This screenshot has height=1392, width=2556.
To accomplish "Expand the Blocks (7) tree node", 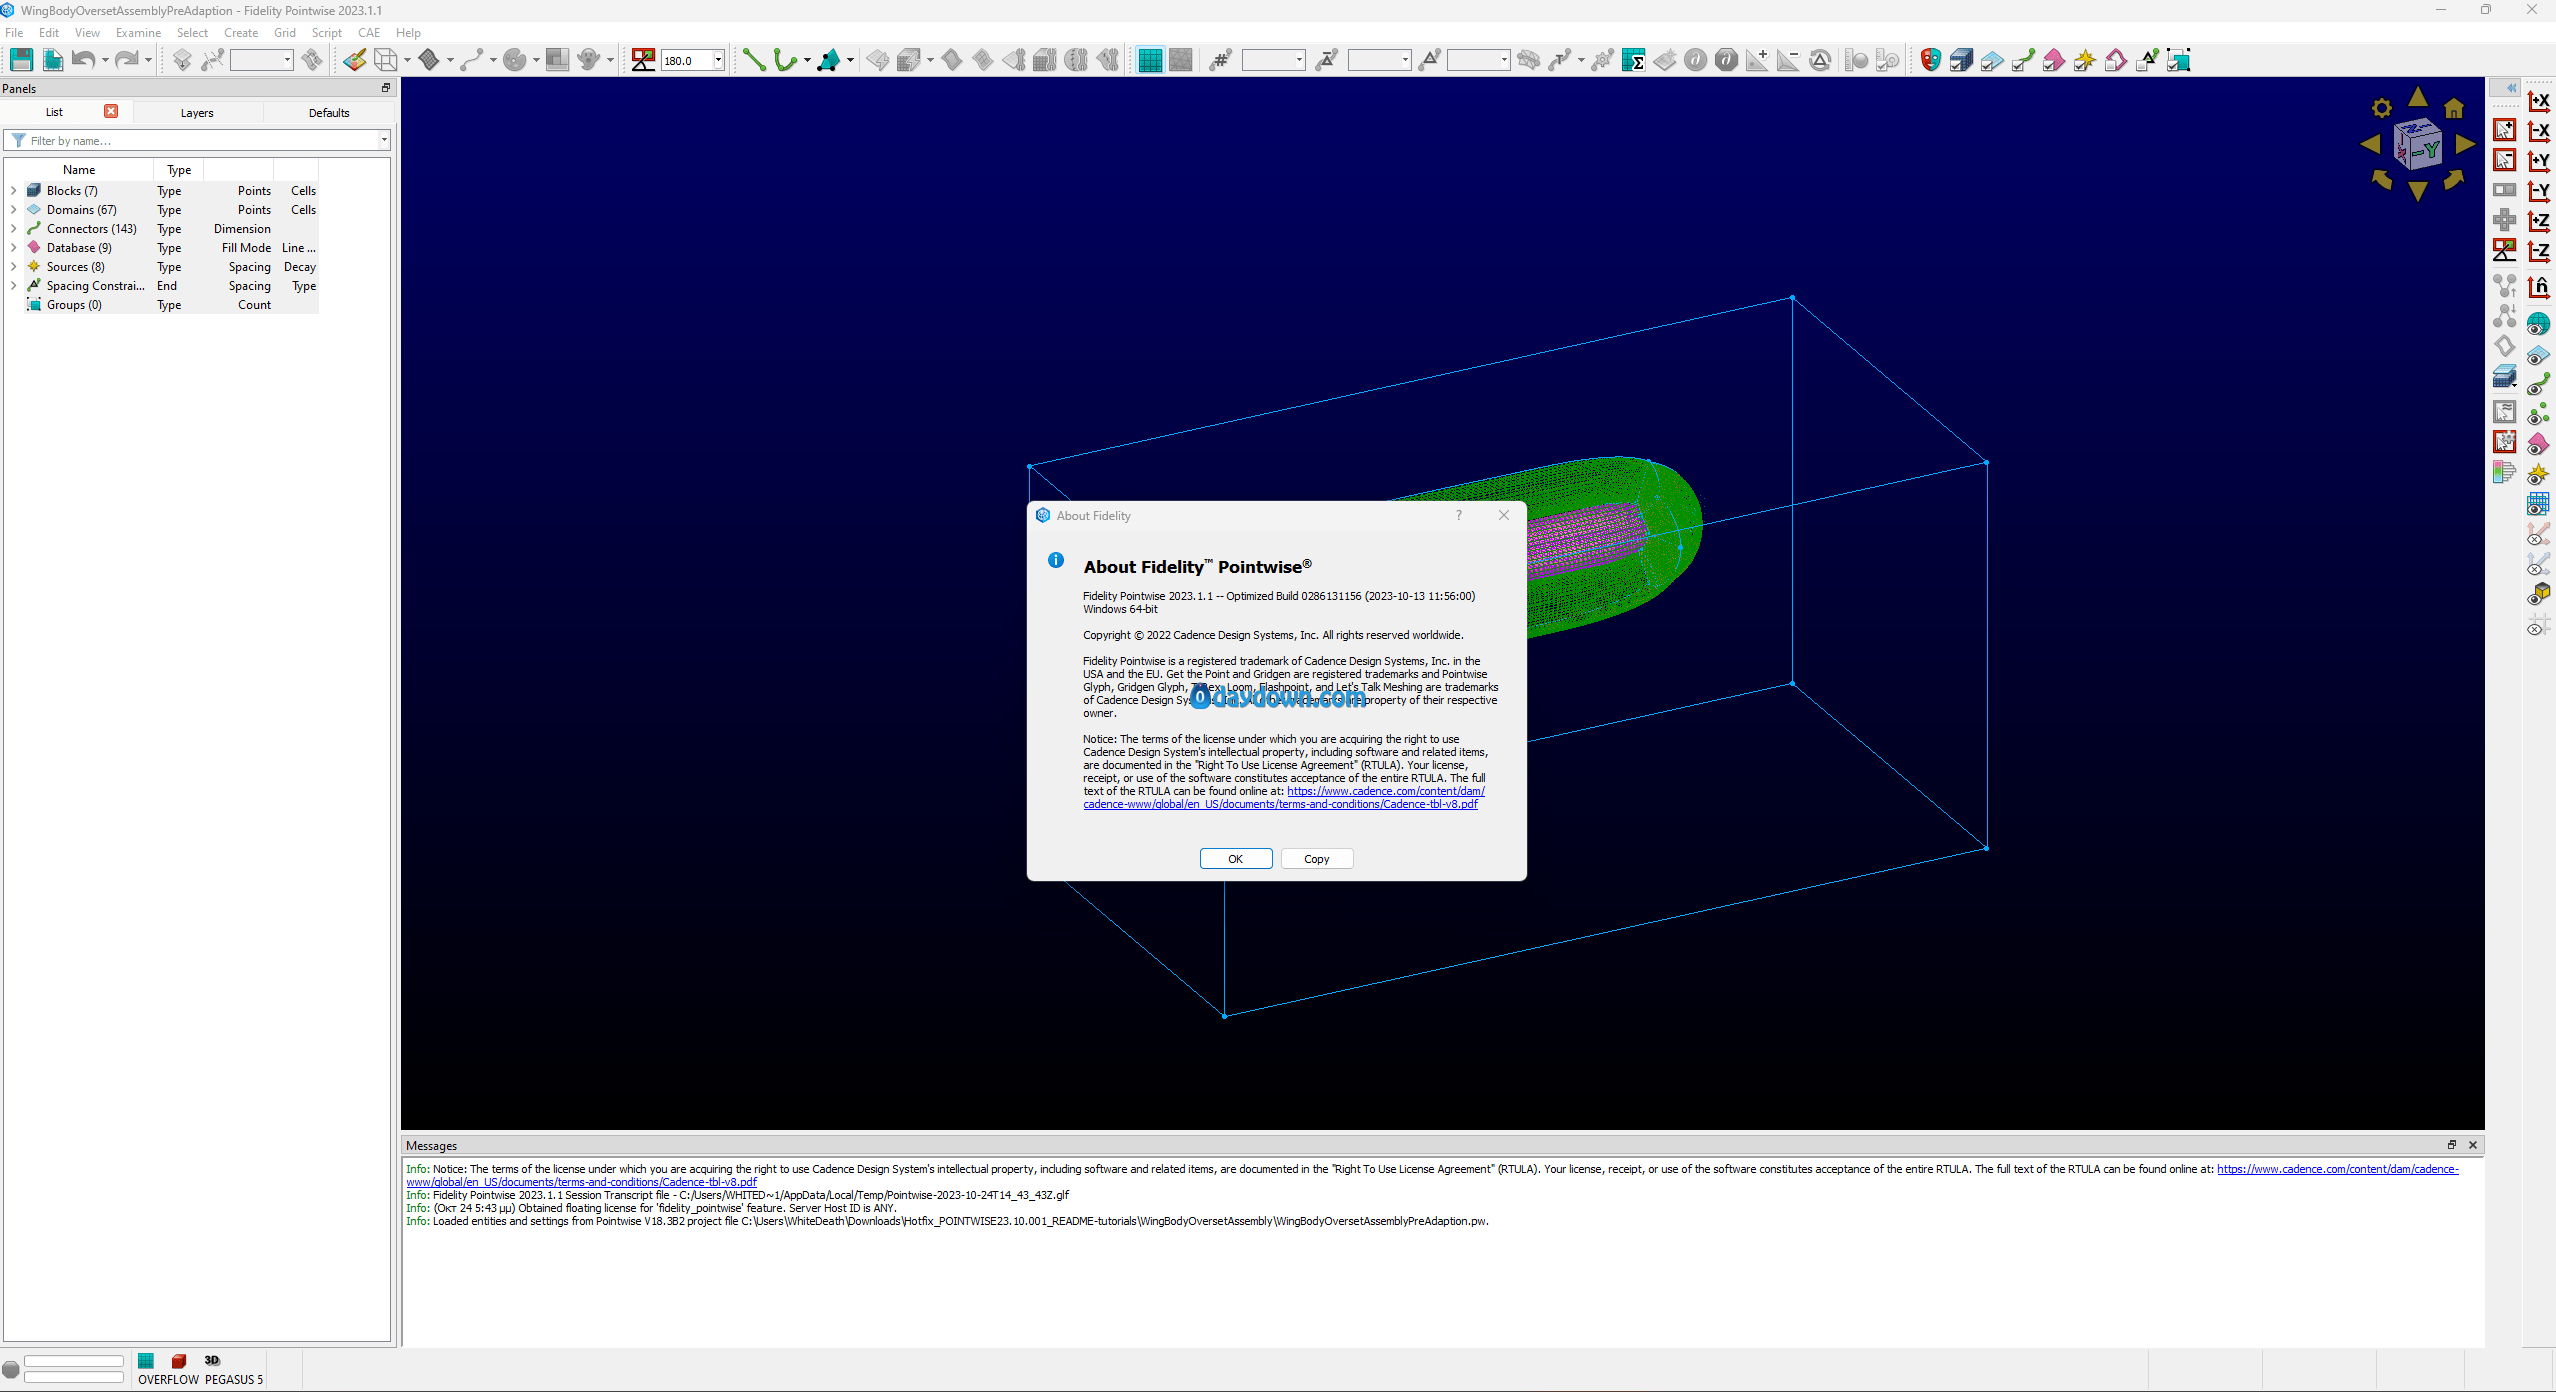I will pyautogui.click(x=13, y=190).
